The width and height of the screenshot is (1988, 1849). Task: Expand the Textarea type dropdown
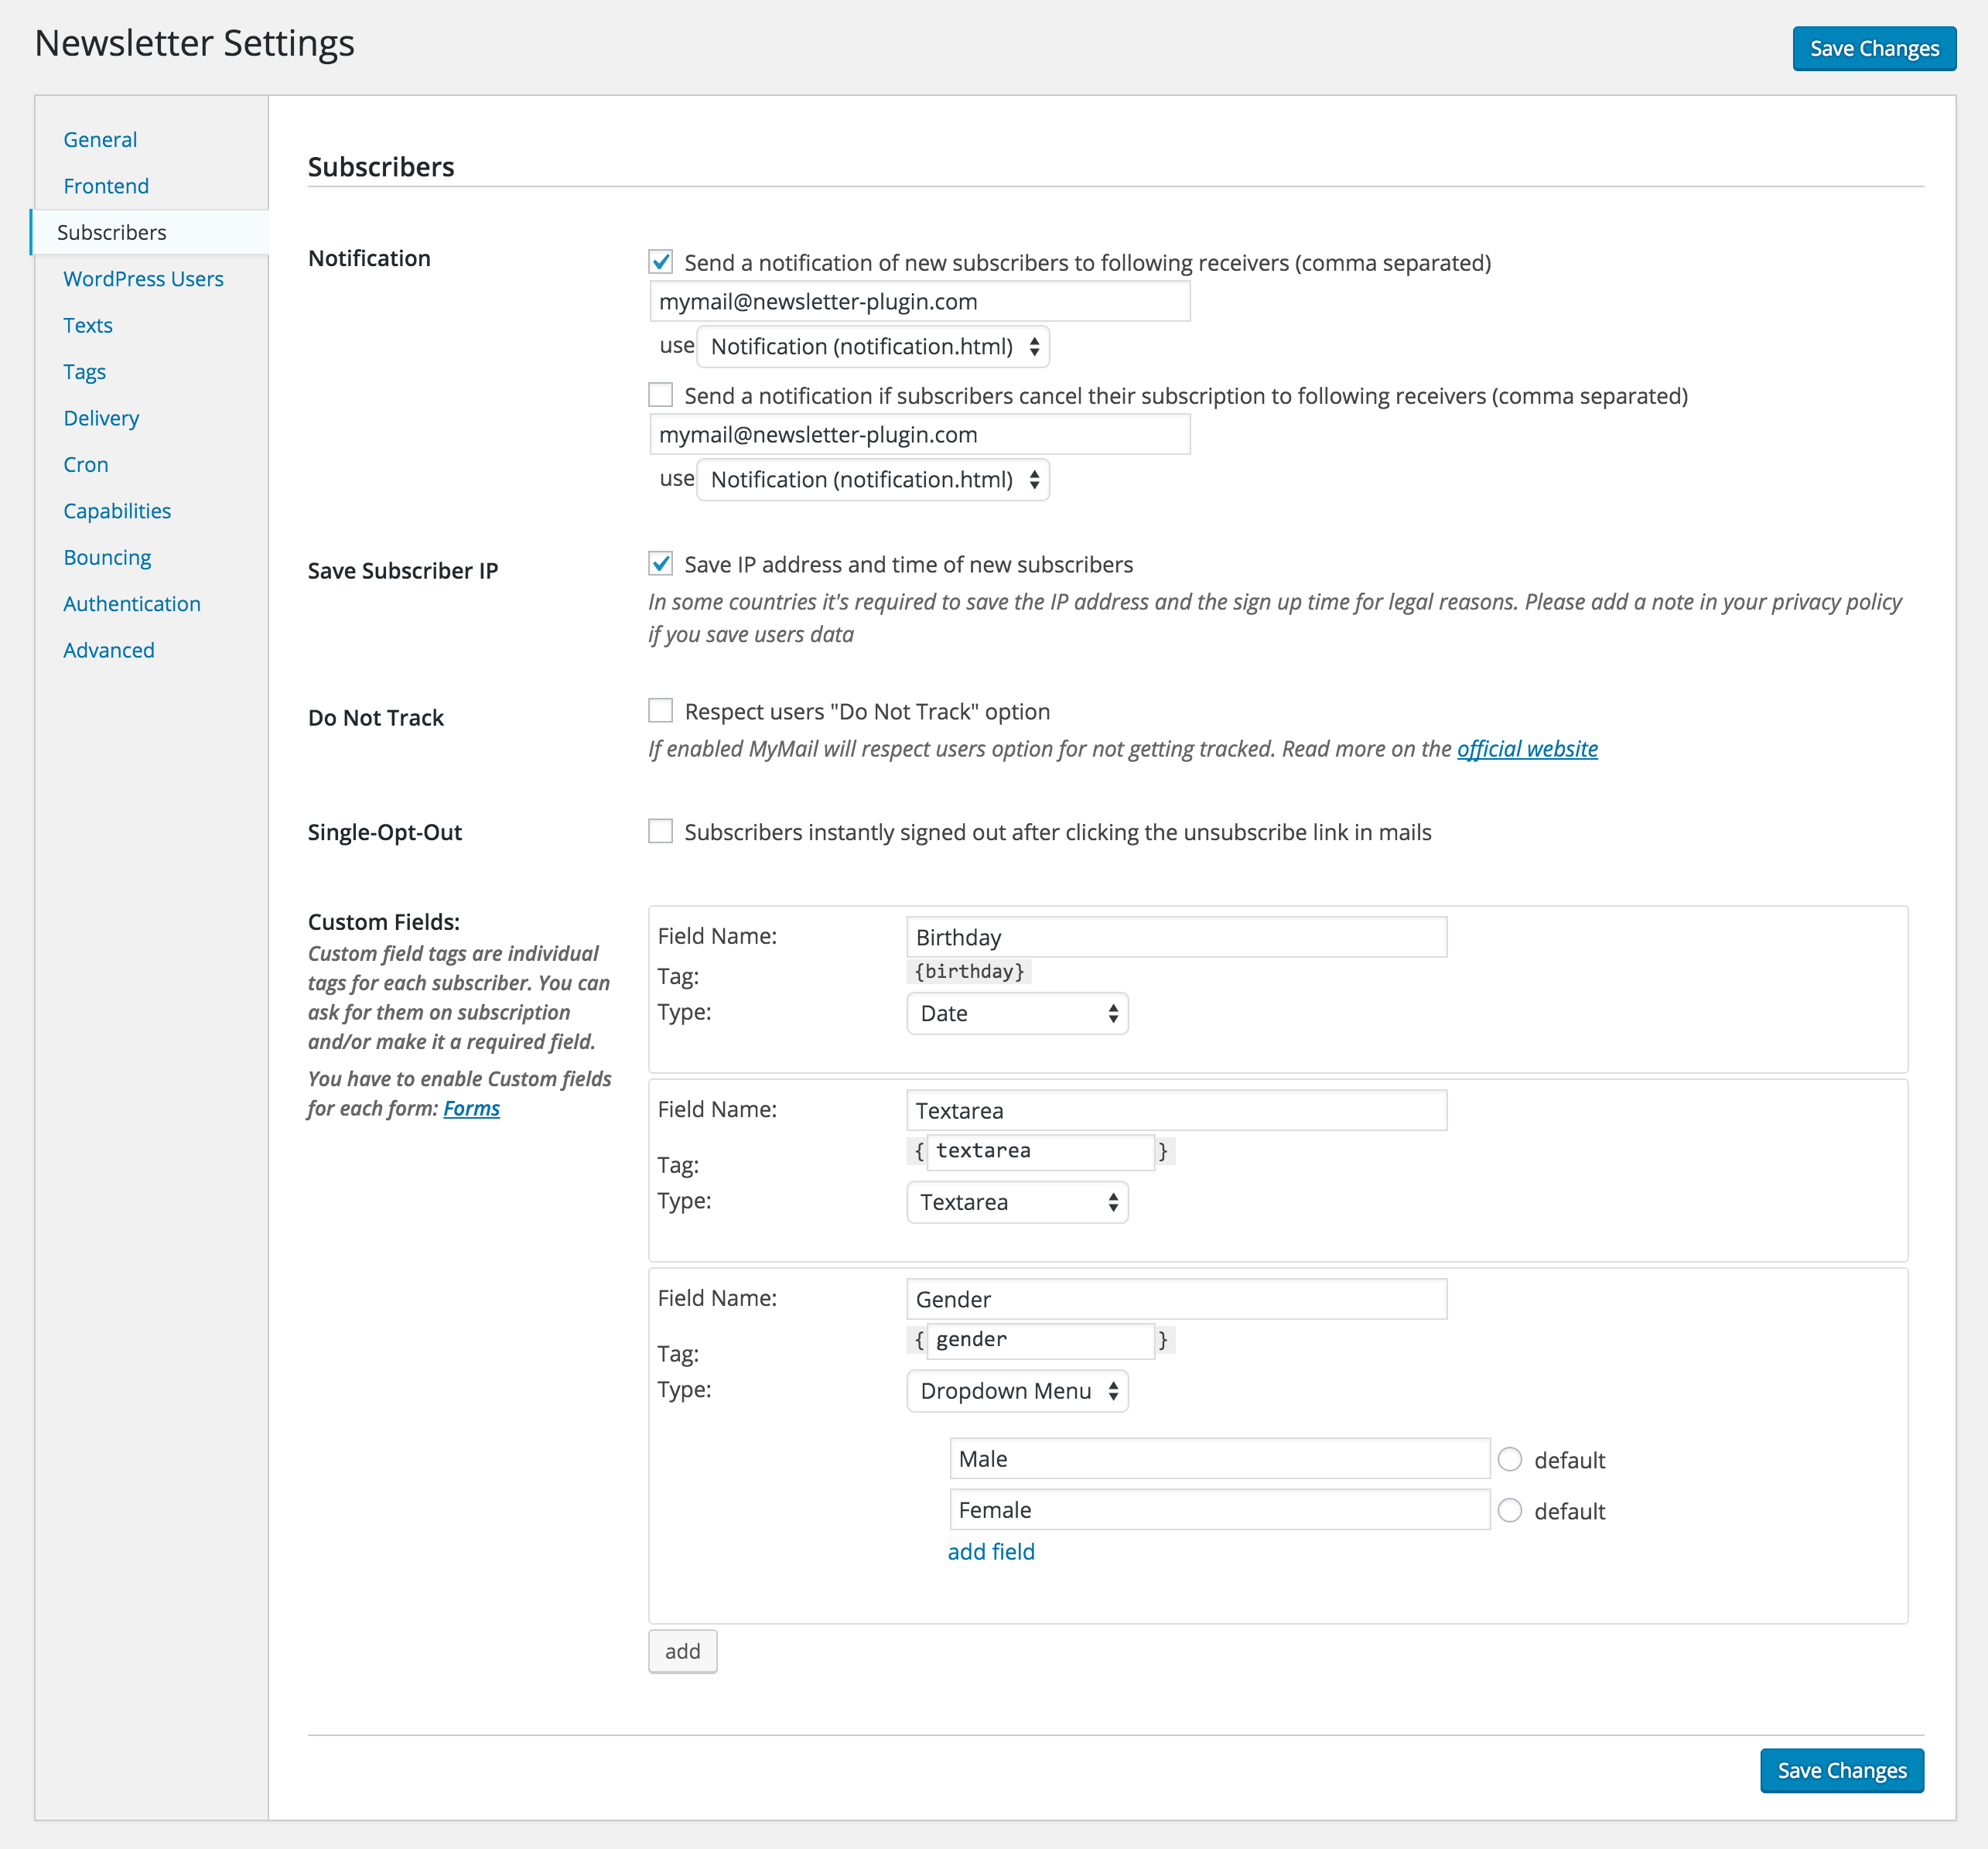pyautogui.click(x=1016, y=1202)
